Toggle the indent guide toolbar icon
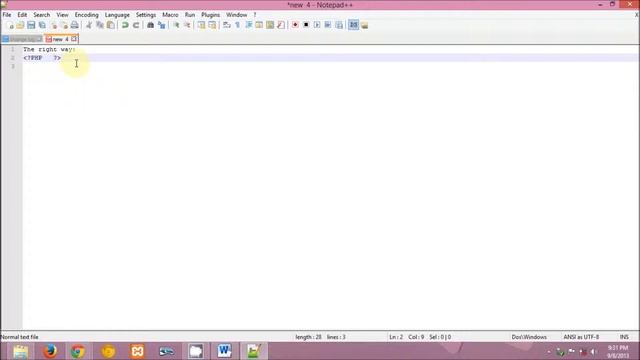This screenshot has height=360, width=640. coord(249,25)
